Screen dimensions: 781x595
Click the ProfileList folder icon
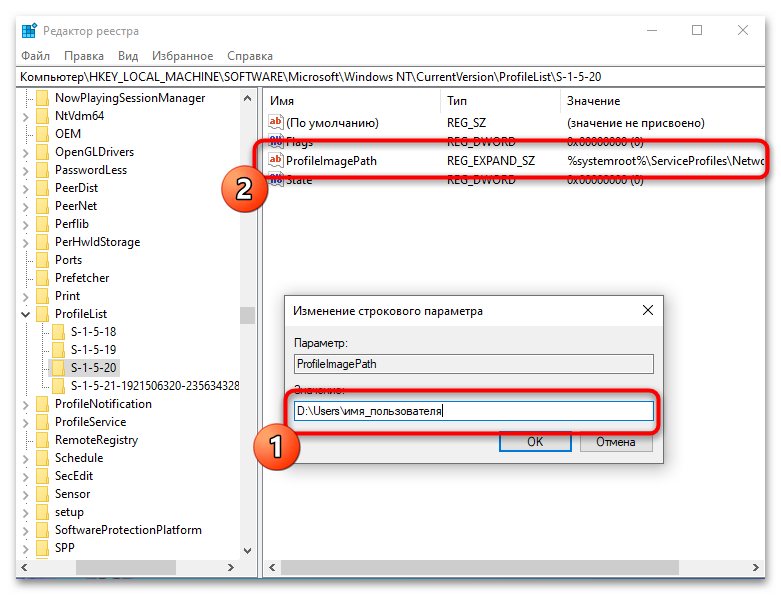point(43,314)
